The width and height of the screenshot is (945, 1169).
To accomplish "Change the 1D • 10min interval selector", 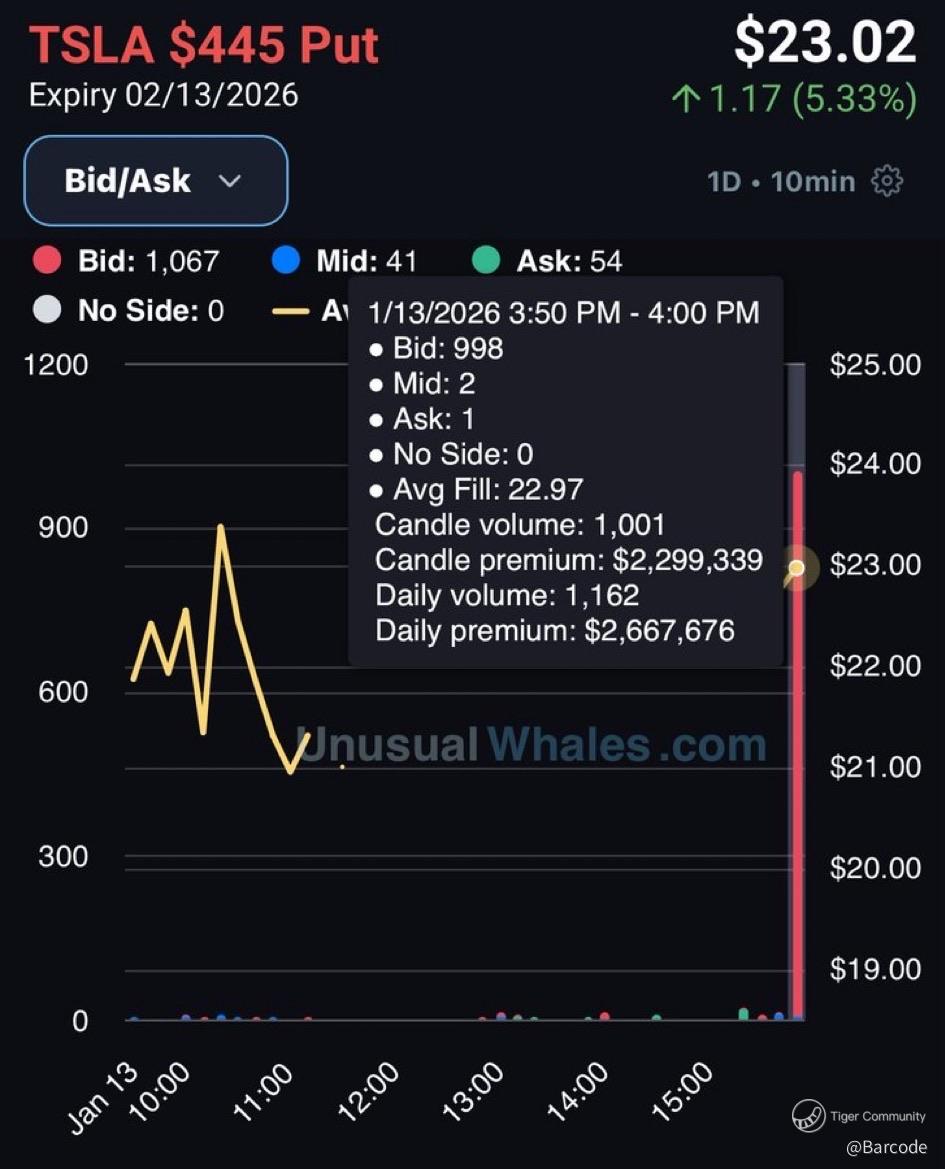I will [x=780, y=181].
